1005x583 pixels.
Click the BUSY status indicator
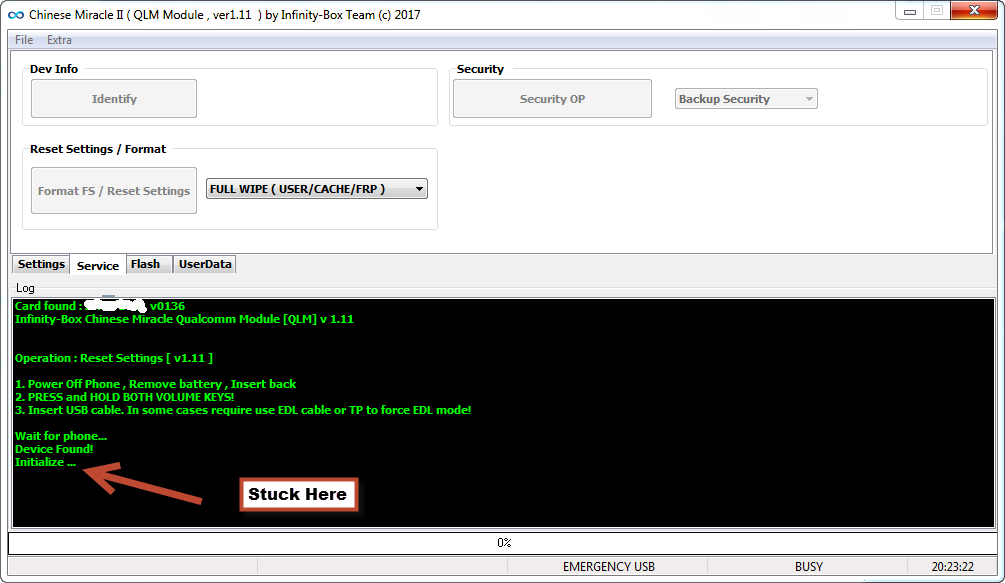(809, 566)
